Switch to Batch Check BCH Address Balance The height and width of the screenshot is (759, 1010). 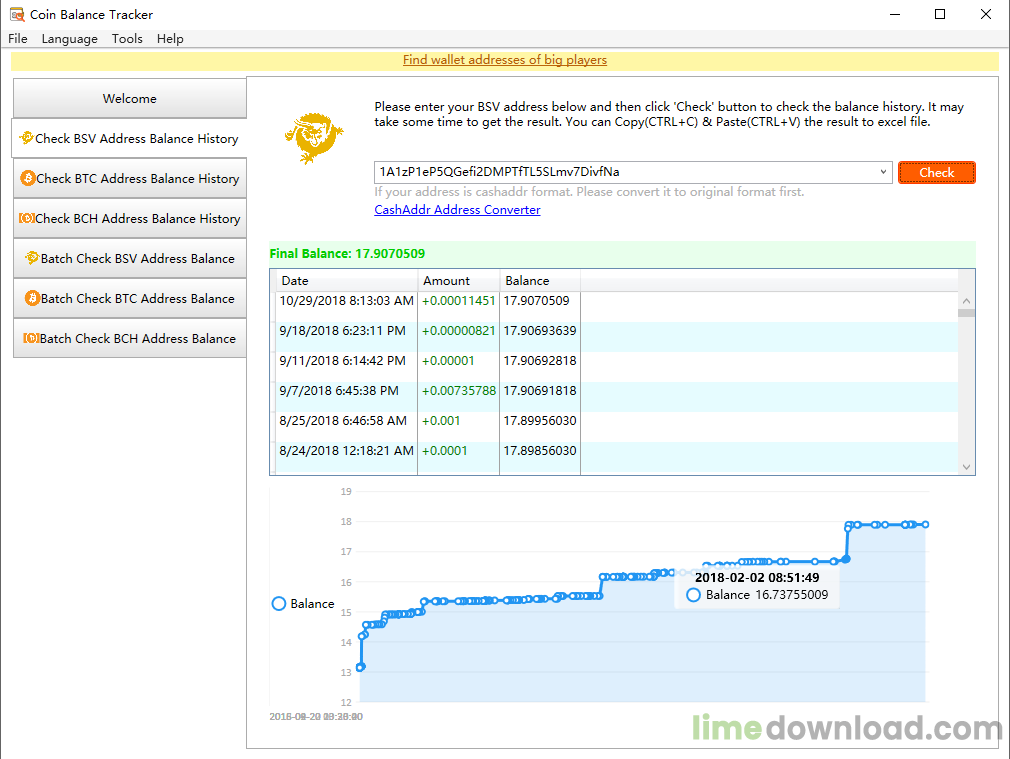(129, 339)
